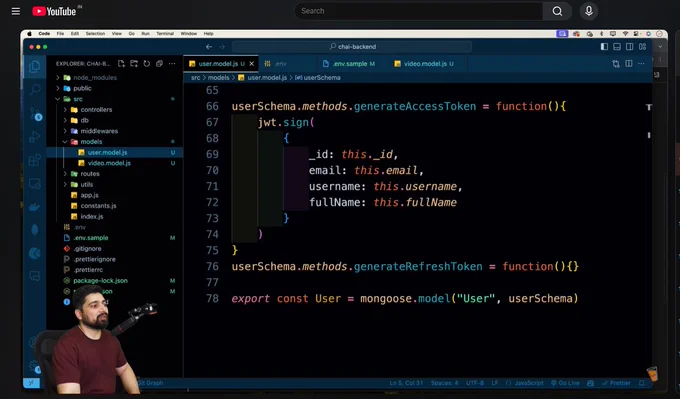This screenshot has width=680, height=399.
Task: Toggle the primary side bar layout
Action: point(604,46)
